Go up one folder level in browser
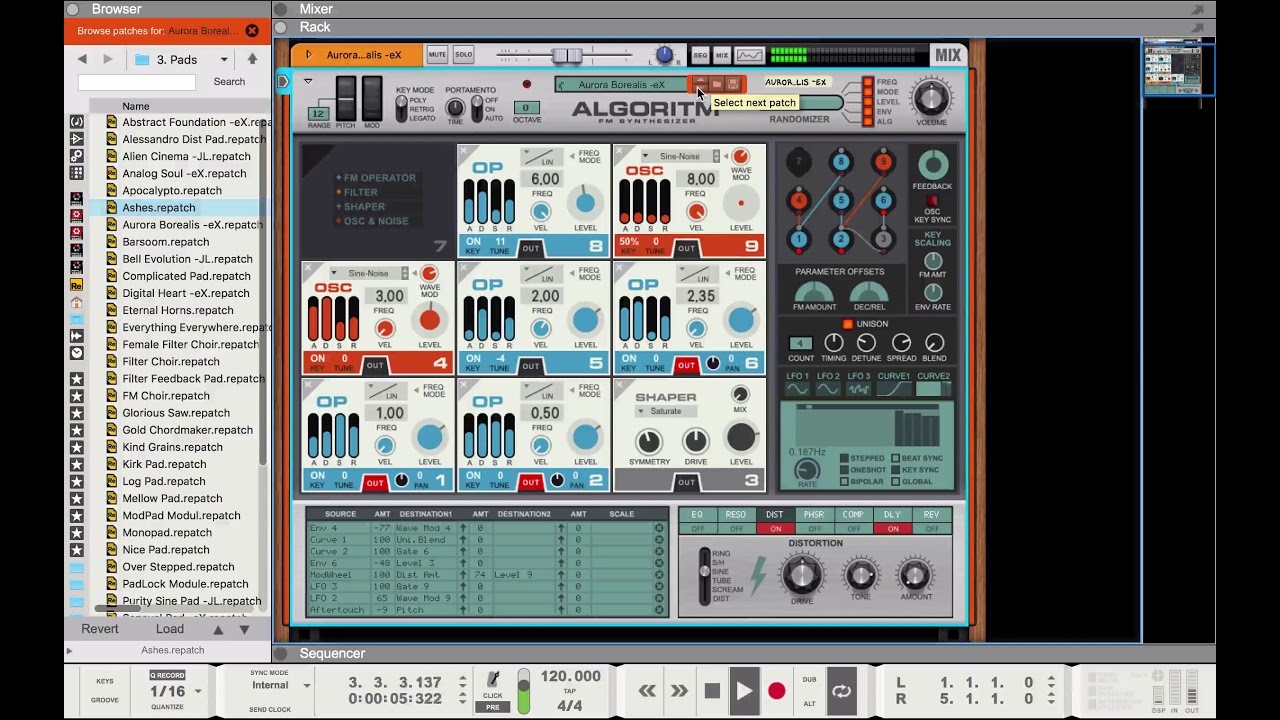 [x=252, y=60]
